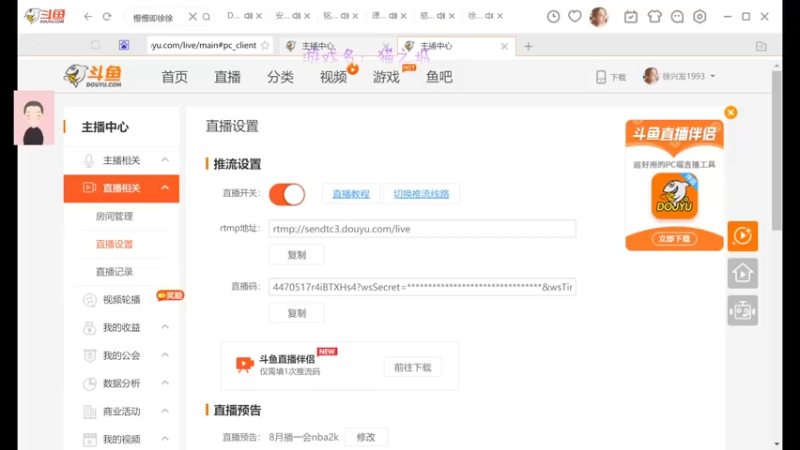Click search magnifier in the title bar
This screenshot has width=800, height=450.
coord(206,17)
